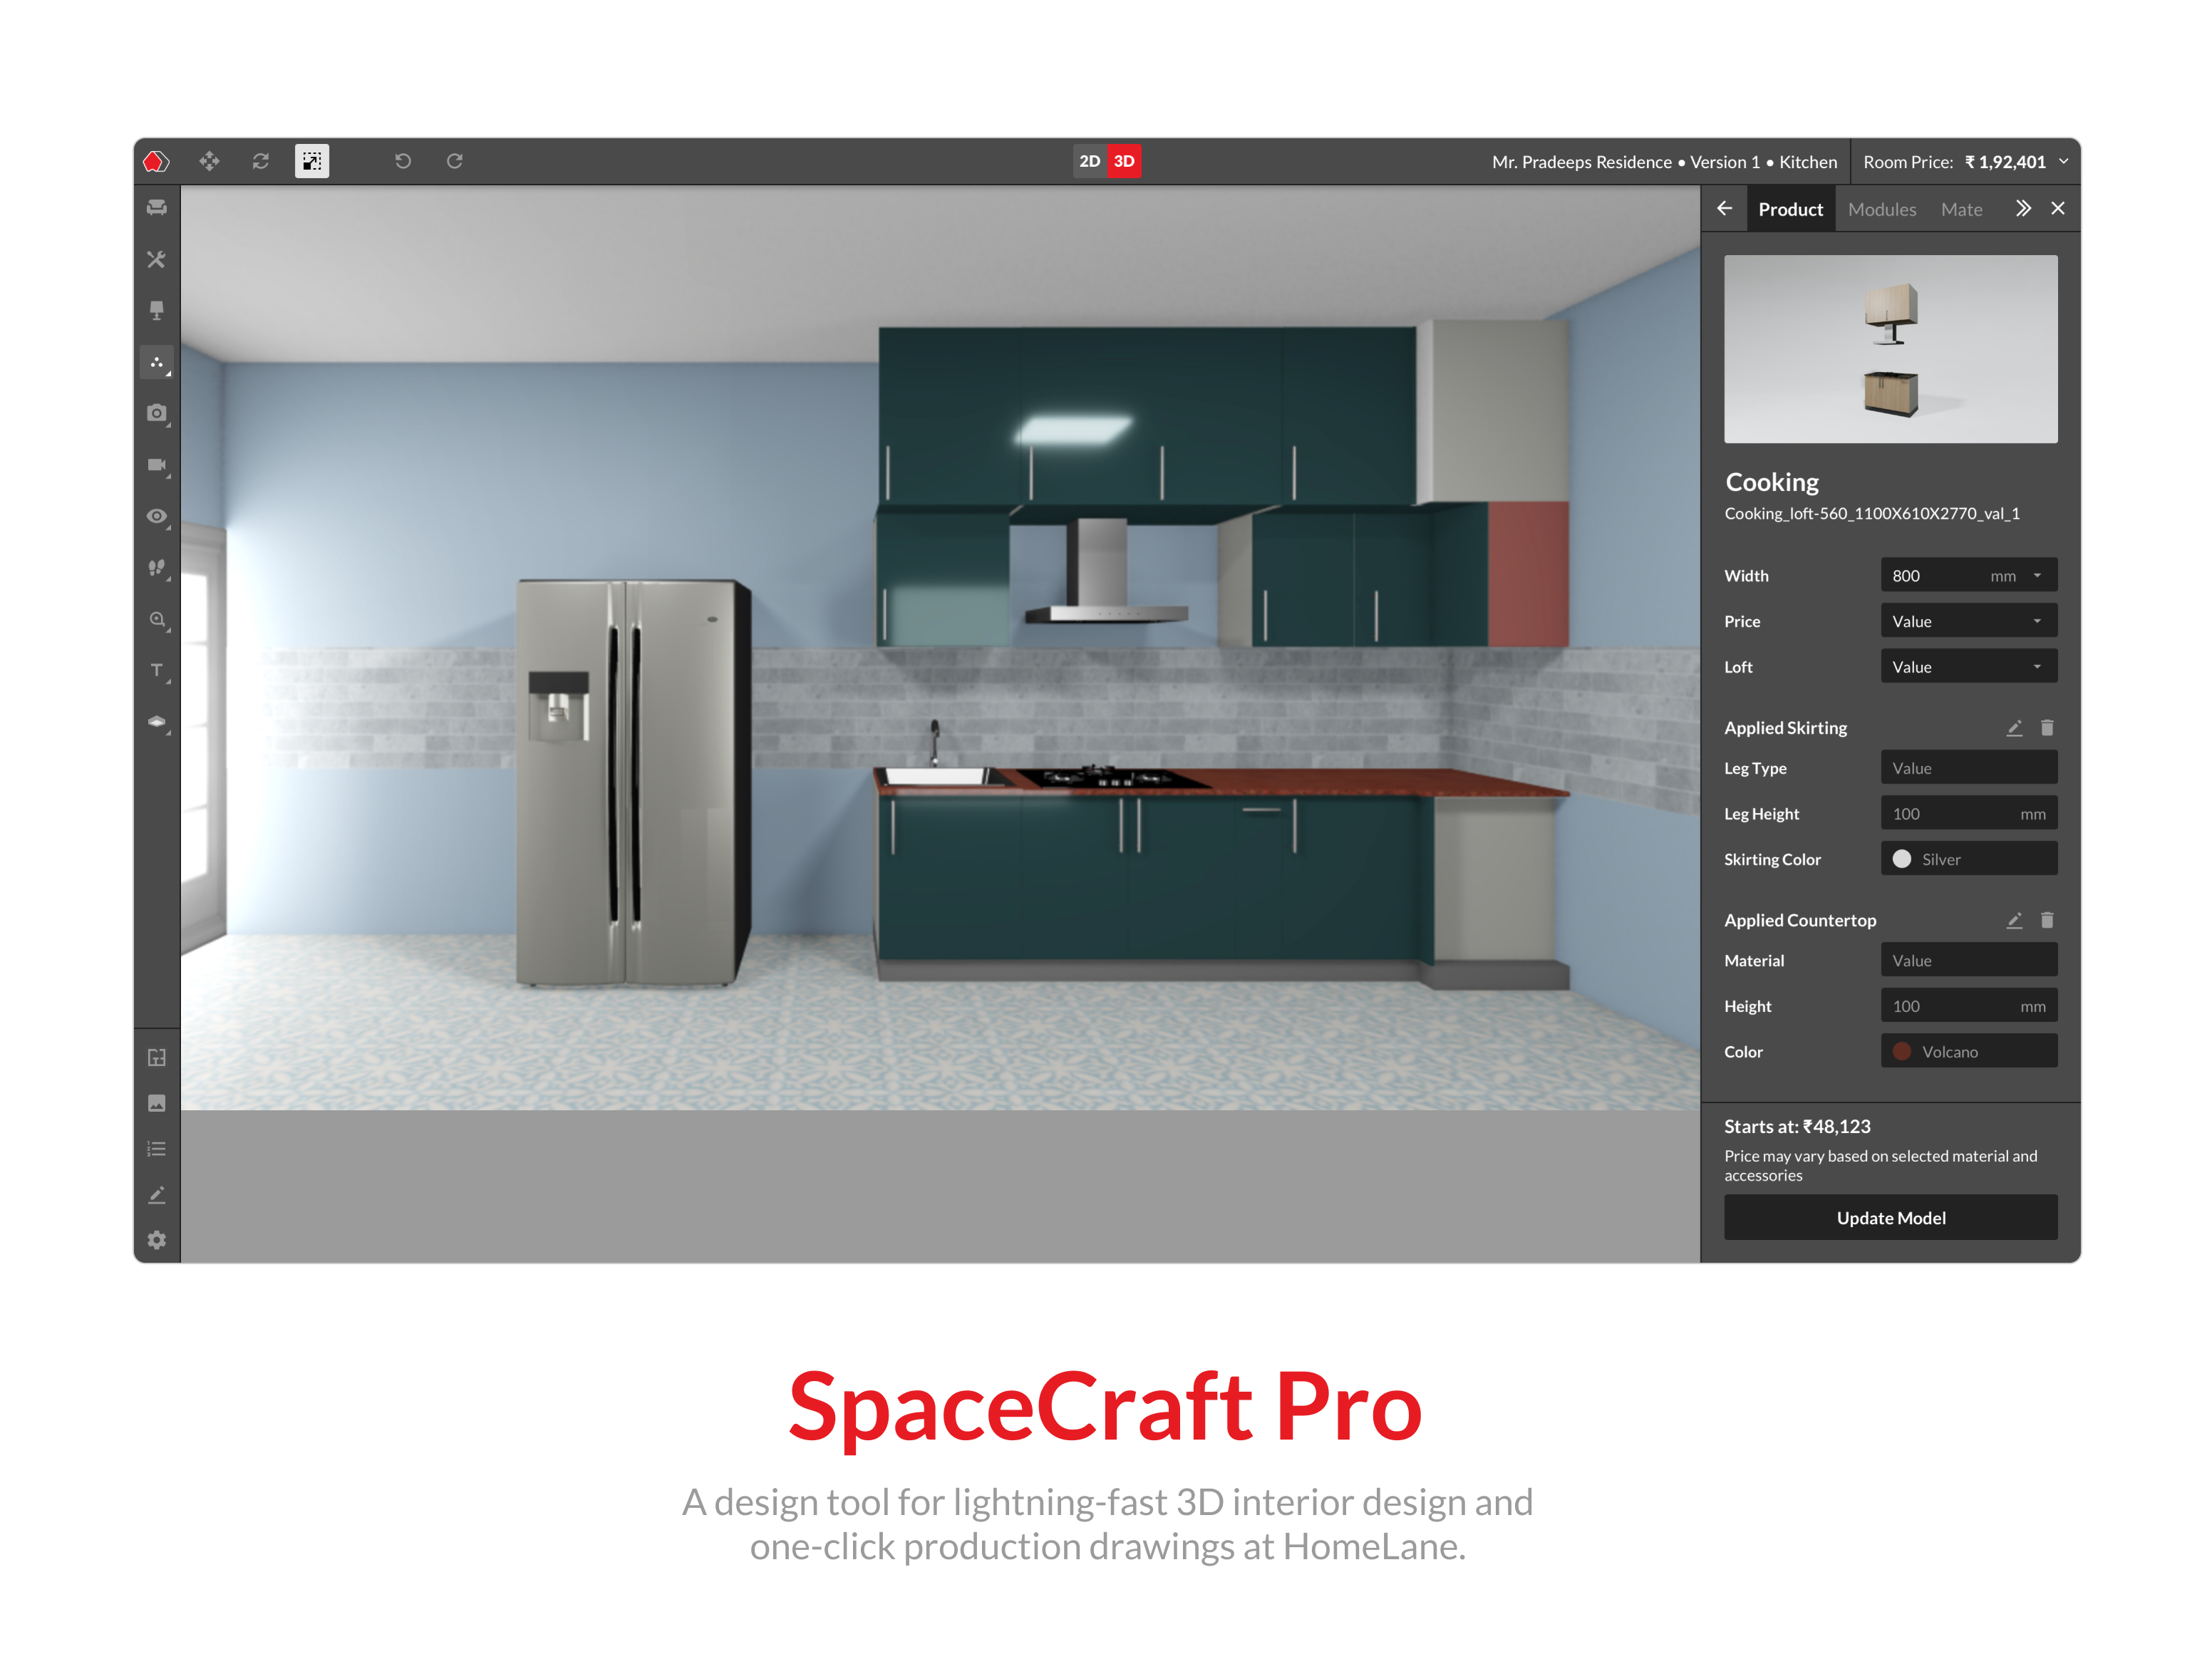Open the layers plane tool
This screenshot has width=2212, height=1659.
click(157, 722)
